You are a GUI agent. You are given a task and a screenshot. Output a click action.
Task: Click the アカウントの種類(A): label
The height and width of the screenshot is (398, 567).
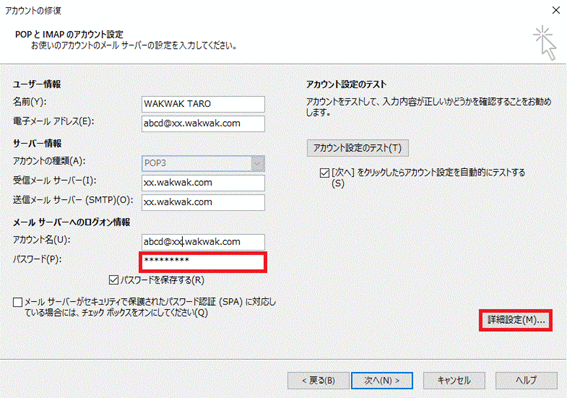49,161
